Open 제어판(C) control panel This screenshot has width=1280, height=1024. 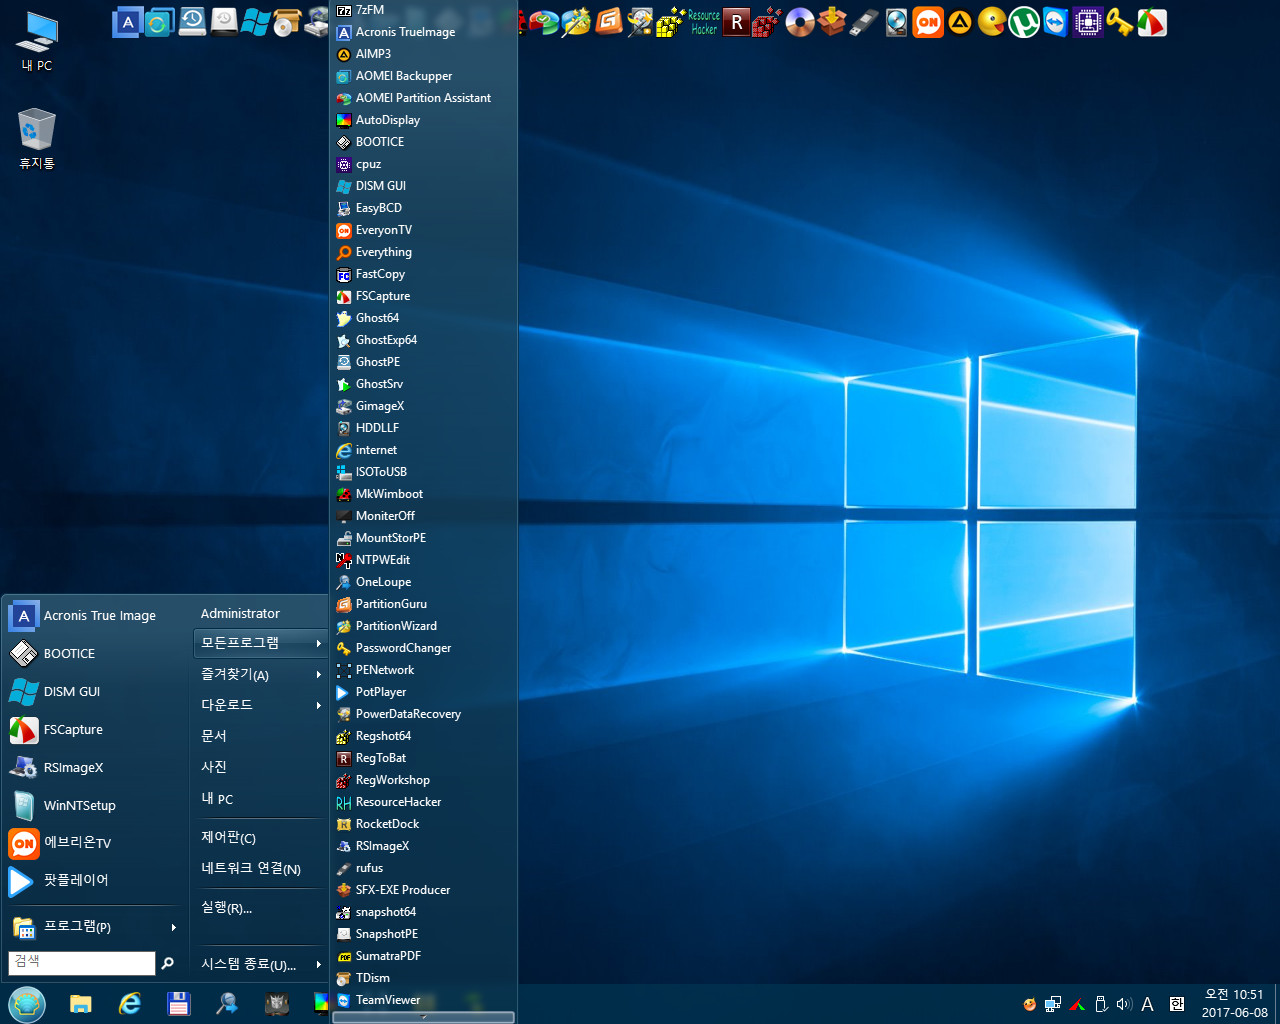260,837
